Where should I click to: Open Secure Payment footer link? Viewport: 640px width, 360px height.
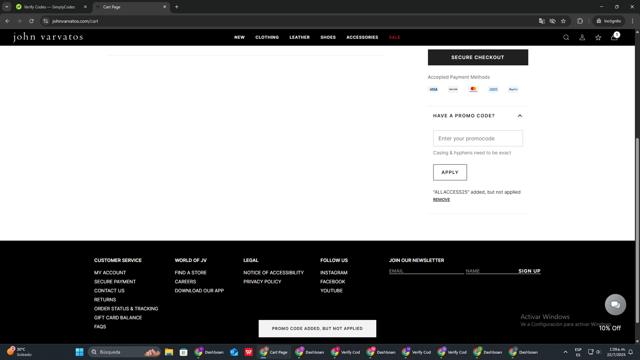coord(115,282)
